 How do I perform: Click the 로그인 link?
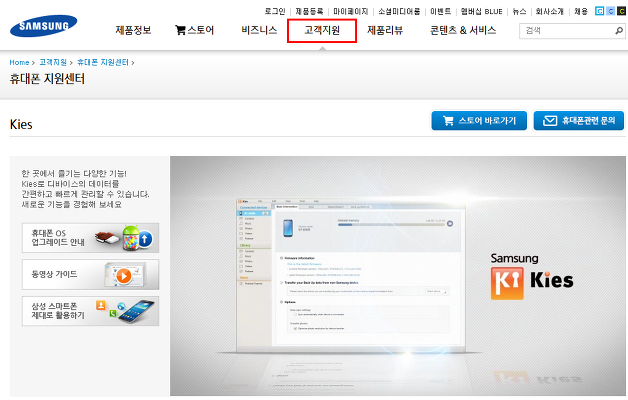[275, 11]
